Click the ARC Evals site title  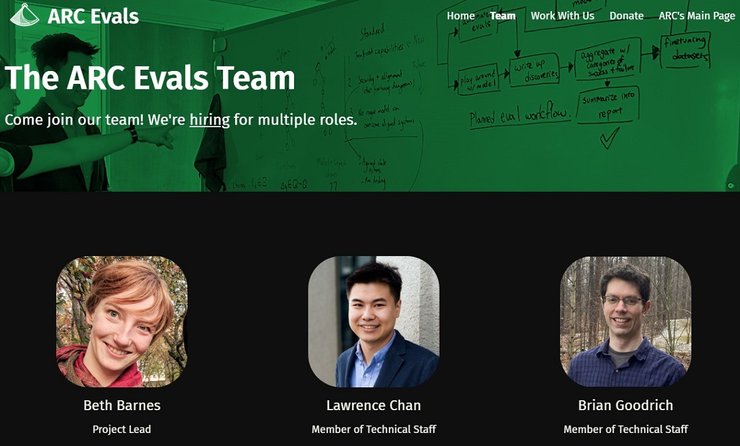(x=93, y=17)
